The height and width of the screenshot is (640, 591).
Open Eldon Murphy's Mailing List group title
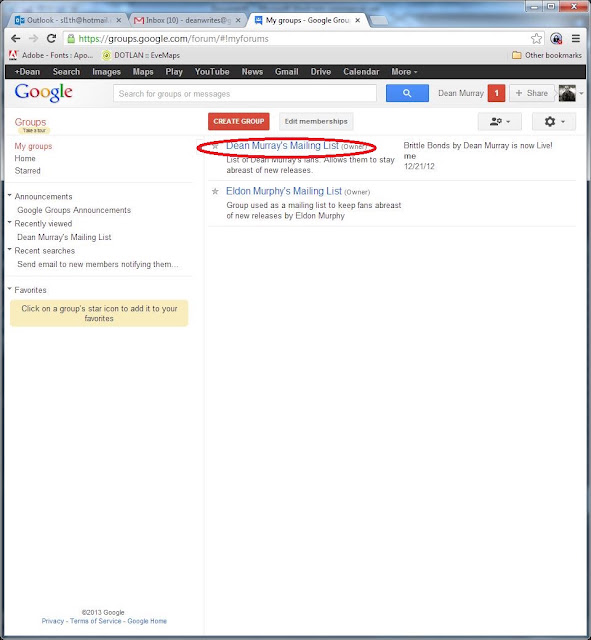[x=284, y=191]
